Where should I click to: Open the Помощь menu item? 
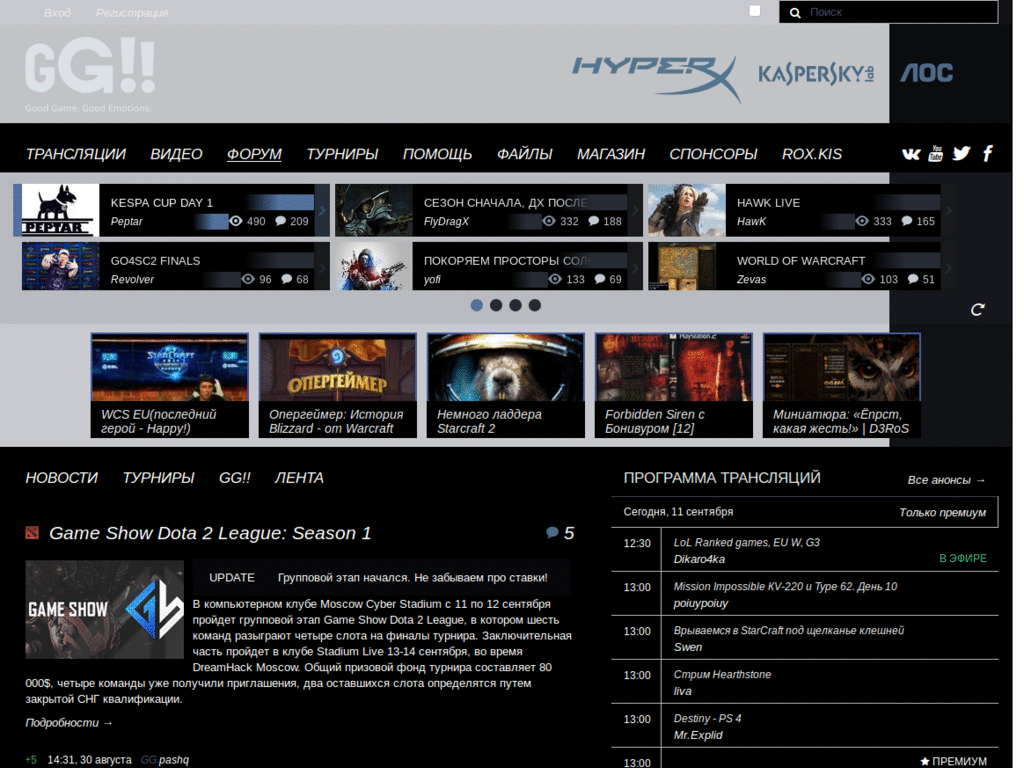(x=437, y=154)
